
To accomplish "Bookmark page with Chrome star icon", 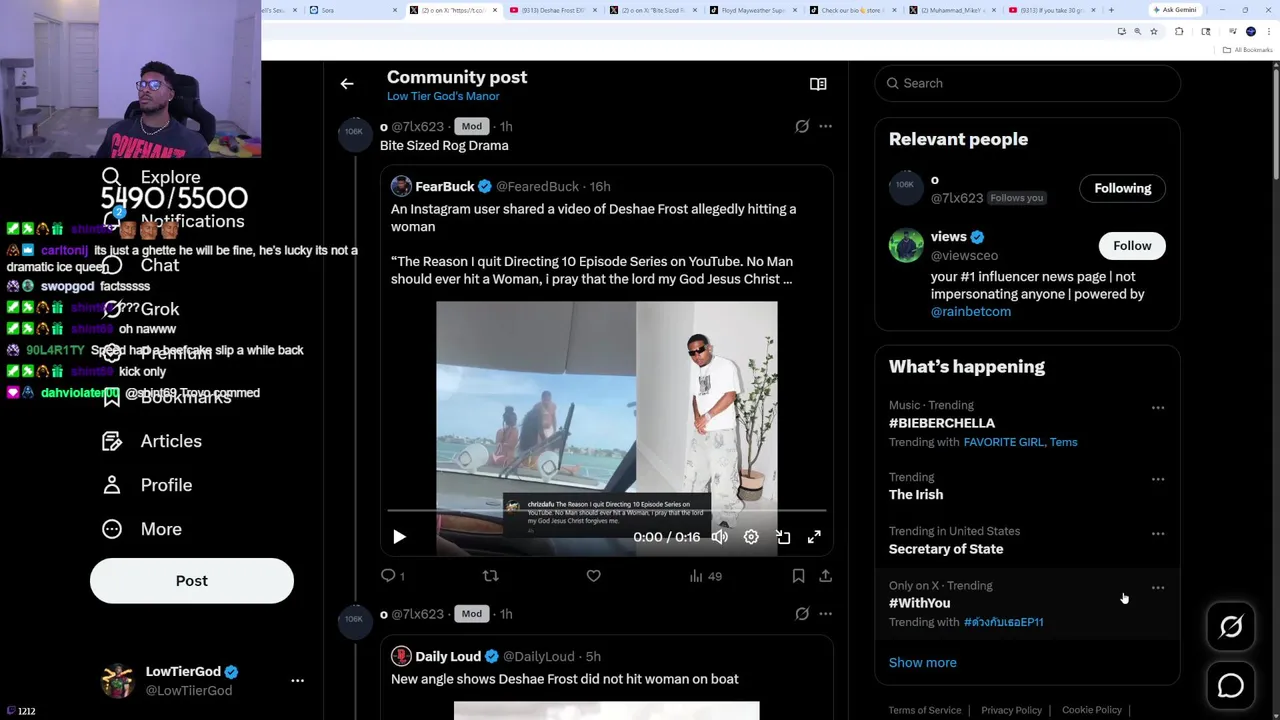I will [x=1154, y=32].
